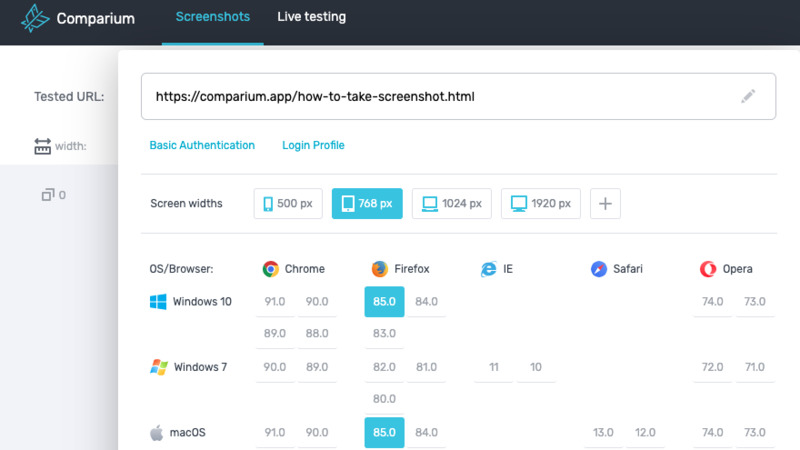Click the Comparium brand name
The image size is (800, 450).
[95, 18]
